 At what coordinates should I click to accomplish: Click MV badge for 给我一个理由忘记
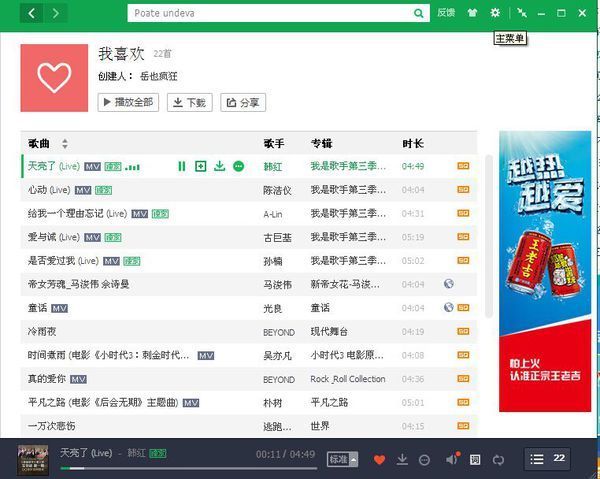140,214
